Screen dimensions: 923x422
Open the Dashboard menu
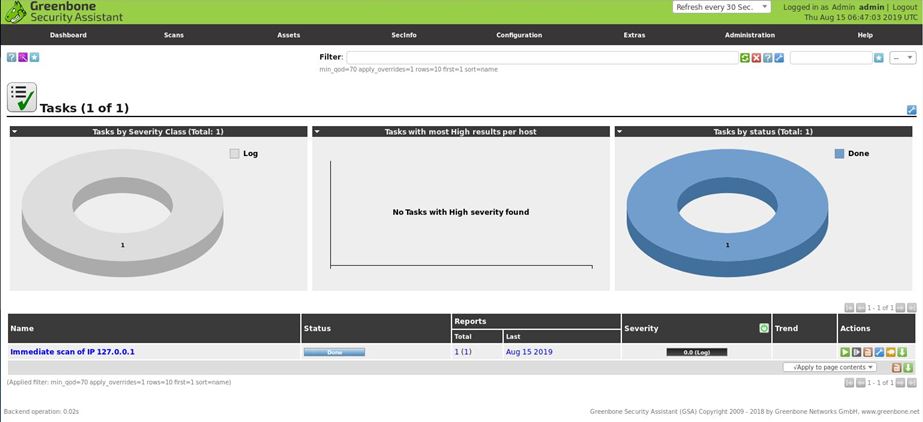pyautogui.click(x=68, y=35)
